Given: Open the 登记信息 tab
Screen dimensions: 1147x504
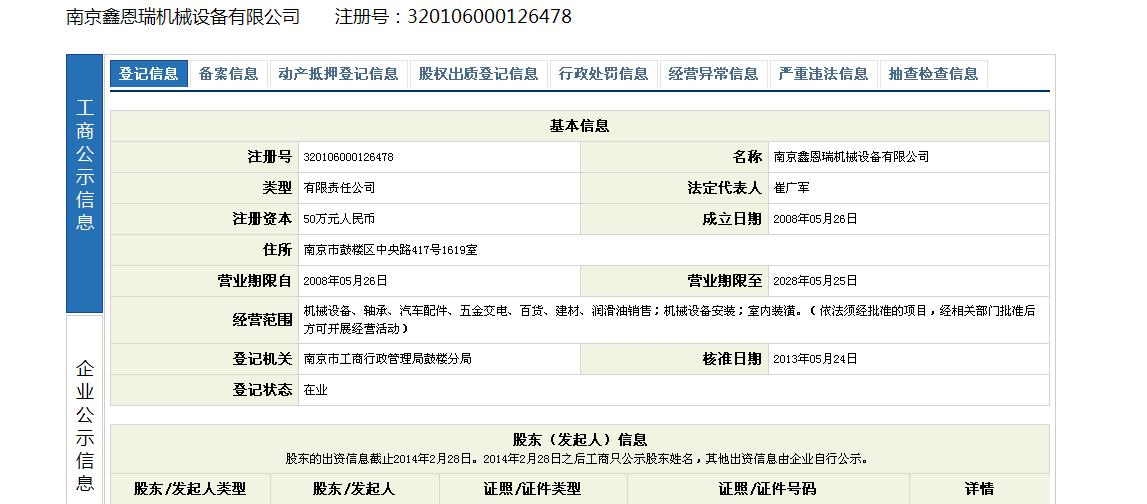Looking at the screenshot, I should click(148, 74).
